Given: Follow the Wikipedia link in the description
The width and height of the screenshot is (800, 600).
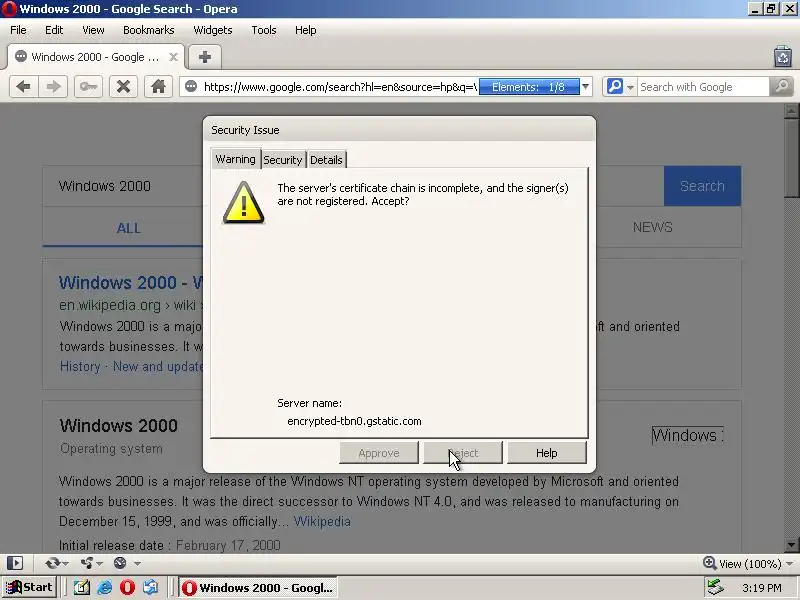Looking at the screenshot, I should 322,521.
